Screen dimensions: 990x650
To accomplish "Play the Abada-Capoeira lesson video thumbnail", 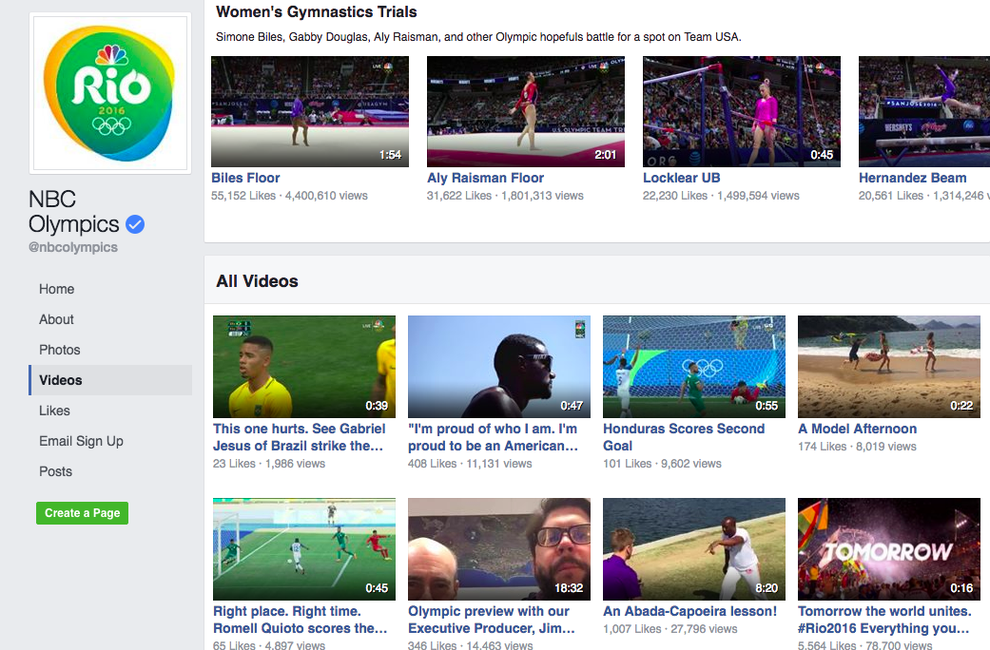I will [x=695, y=549].
